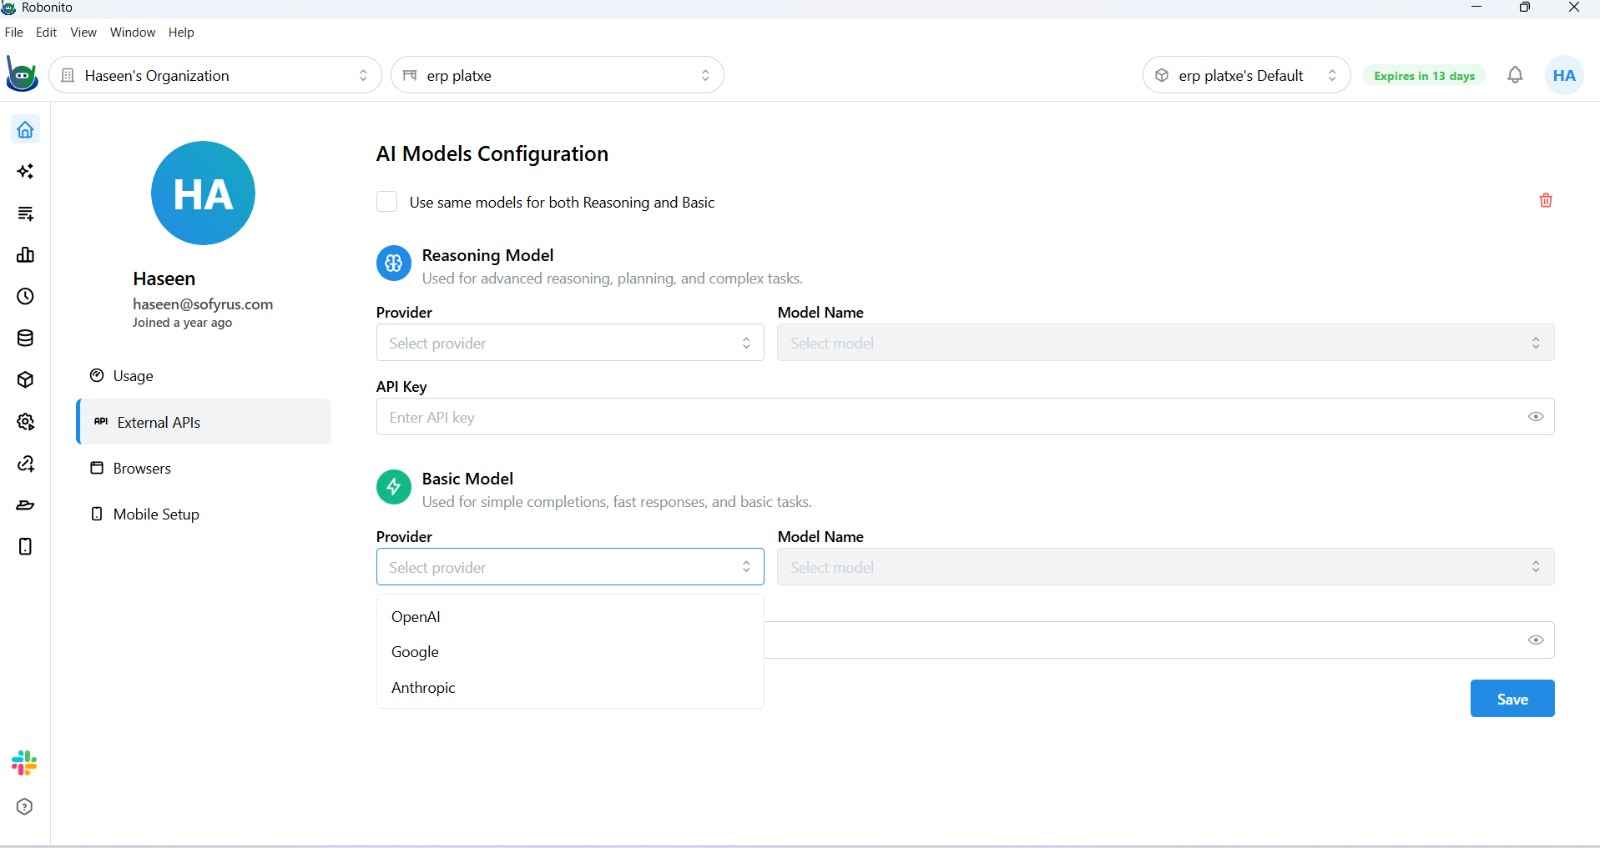Open the help question mark icon
Image resolution: width=1600 pixels, height=848 pixels.
click(x=25, y=807)
